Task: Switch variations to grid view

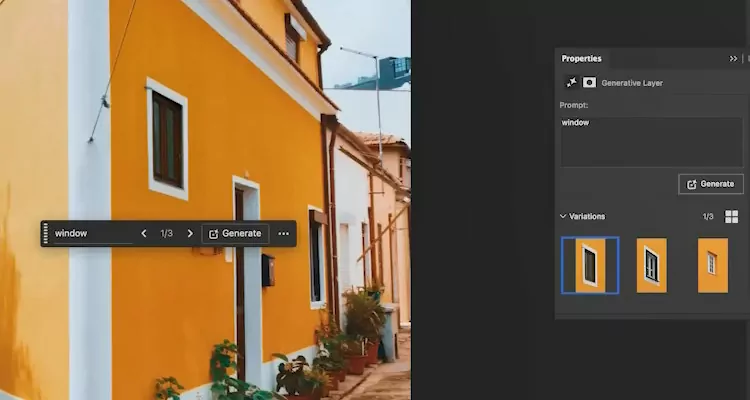Action: 731,216
